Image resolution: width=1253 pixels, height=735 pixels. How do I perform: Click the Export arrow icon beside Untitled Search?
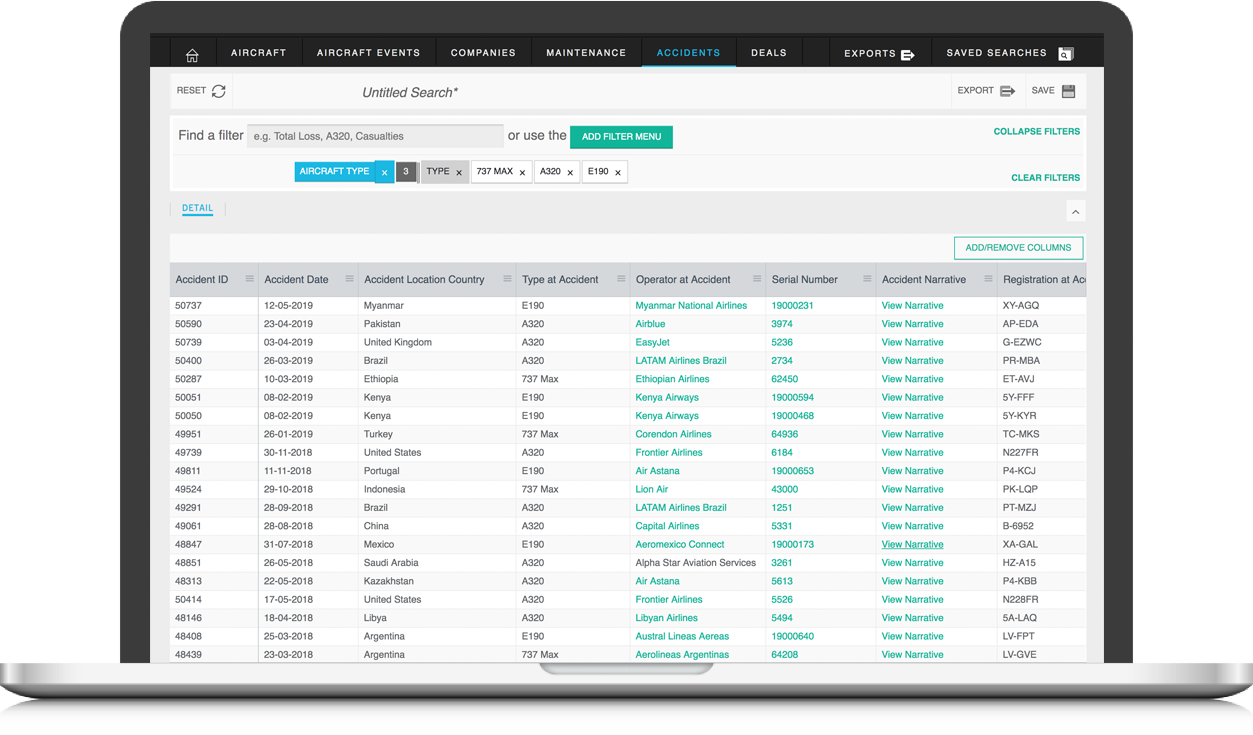1008,91
